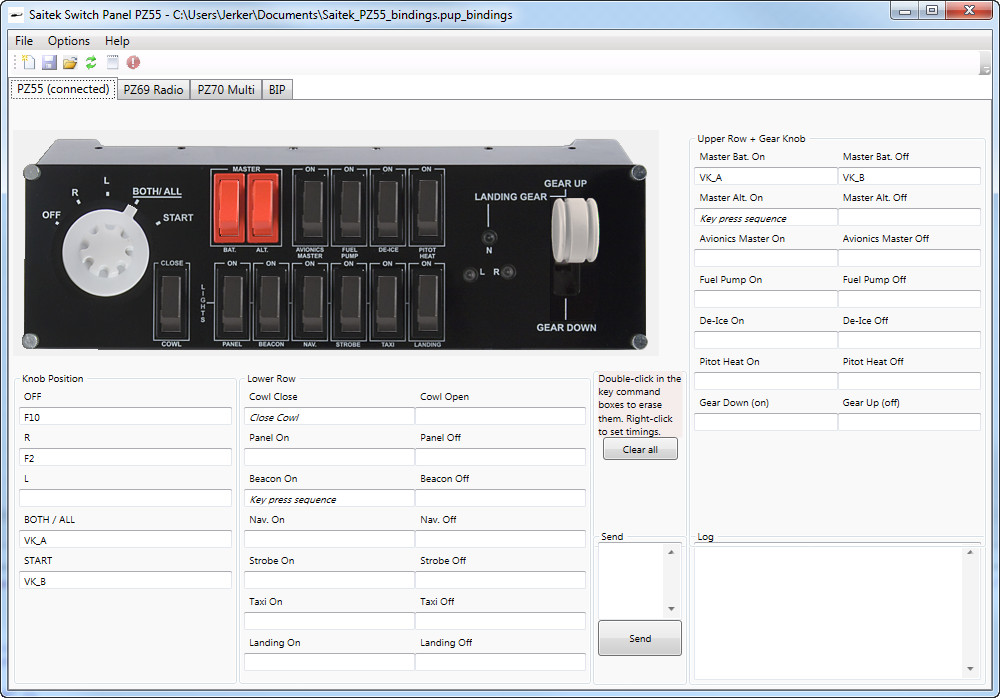Click the Log area down scroll arrow
1000x698 pixels.
coord(970,669)
